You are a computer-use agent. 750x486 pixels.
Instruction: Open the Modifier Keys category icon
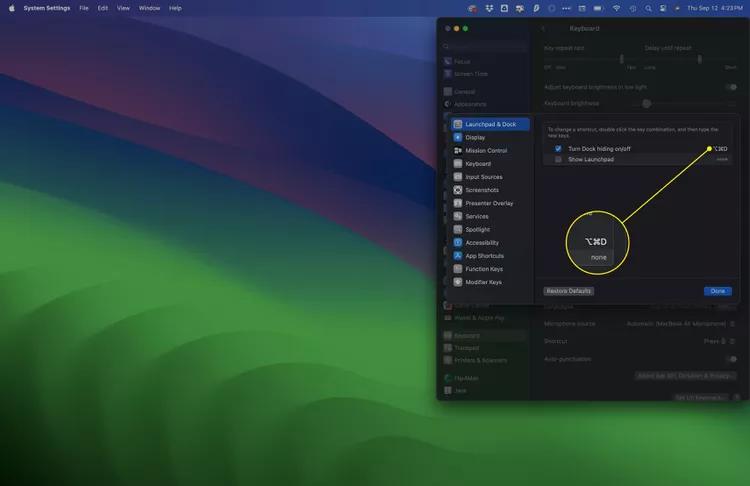pos(458,282)
